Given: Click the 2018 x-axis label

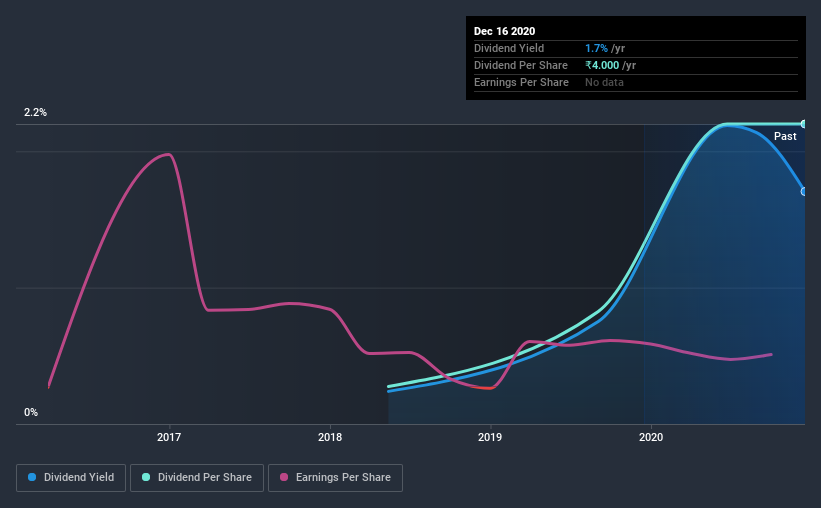Looking at the screenshot, I should 330,437.
